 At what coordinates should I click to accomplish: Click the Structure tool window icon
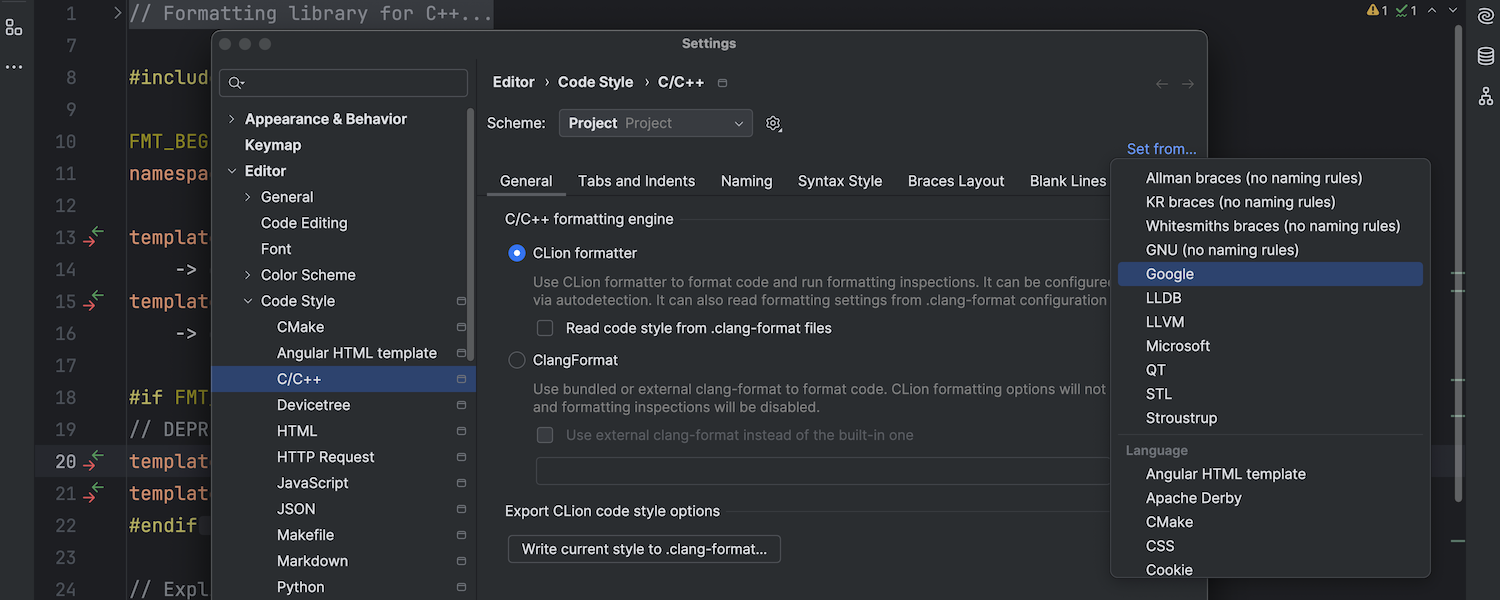(14, 27)
